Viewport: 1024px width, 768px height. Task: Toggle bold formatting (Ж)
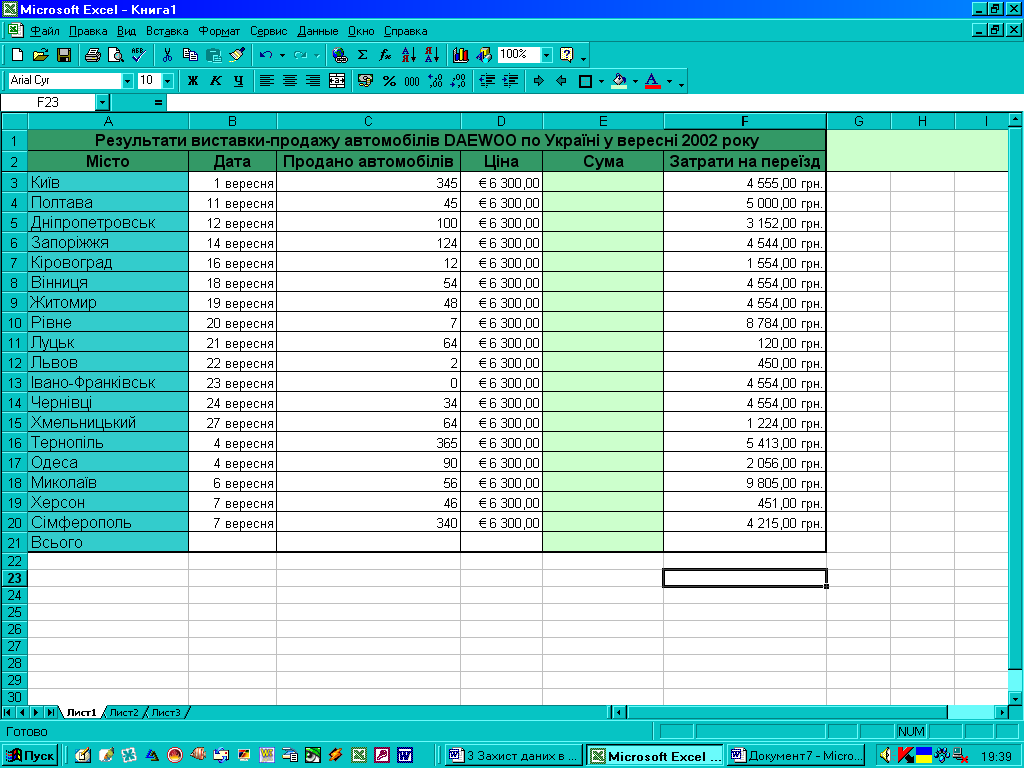[192, 81]
